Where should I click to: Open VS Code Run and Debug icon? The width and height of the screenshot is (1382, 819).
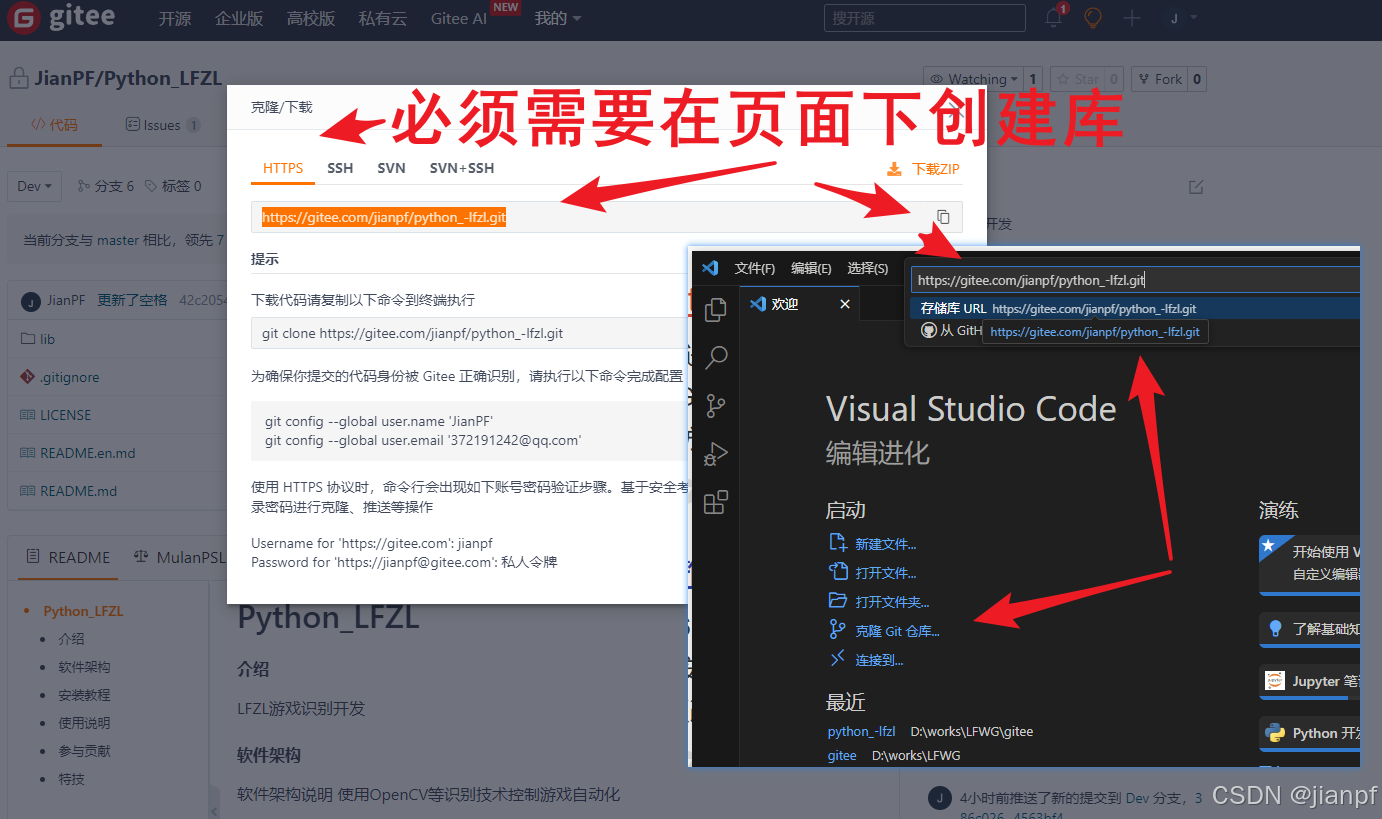pos(716,454)
